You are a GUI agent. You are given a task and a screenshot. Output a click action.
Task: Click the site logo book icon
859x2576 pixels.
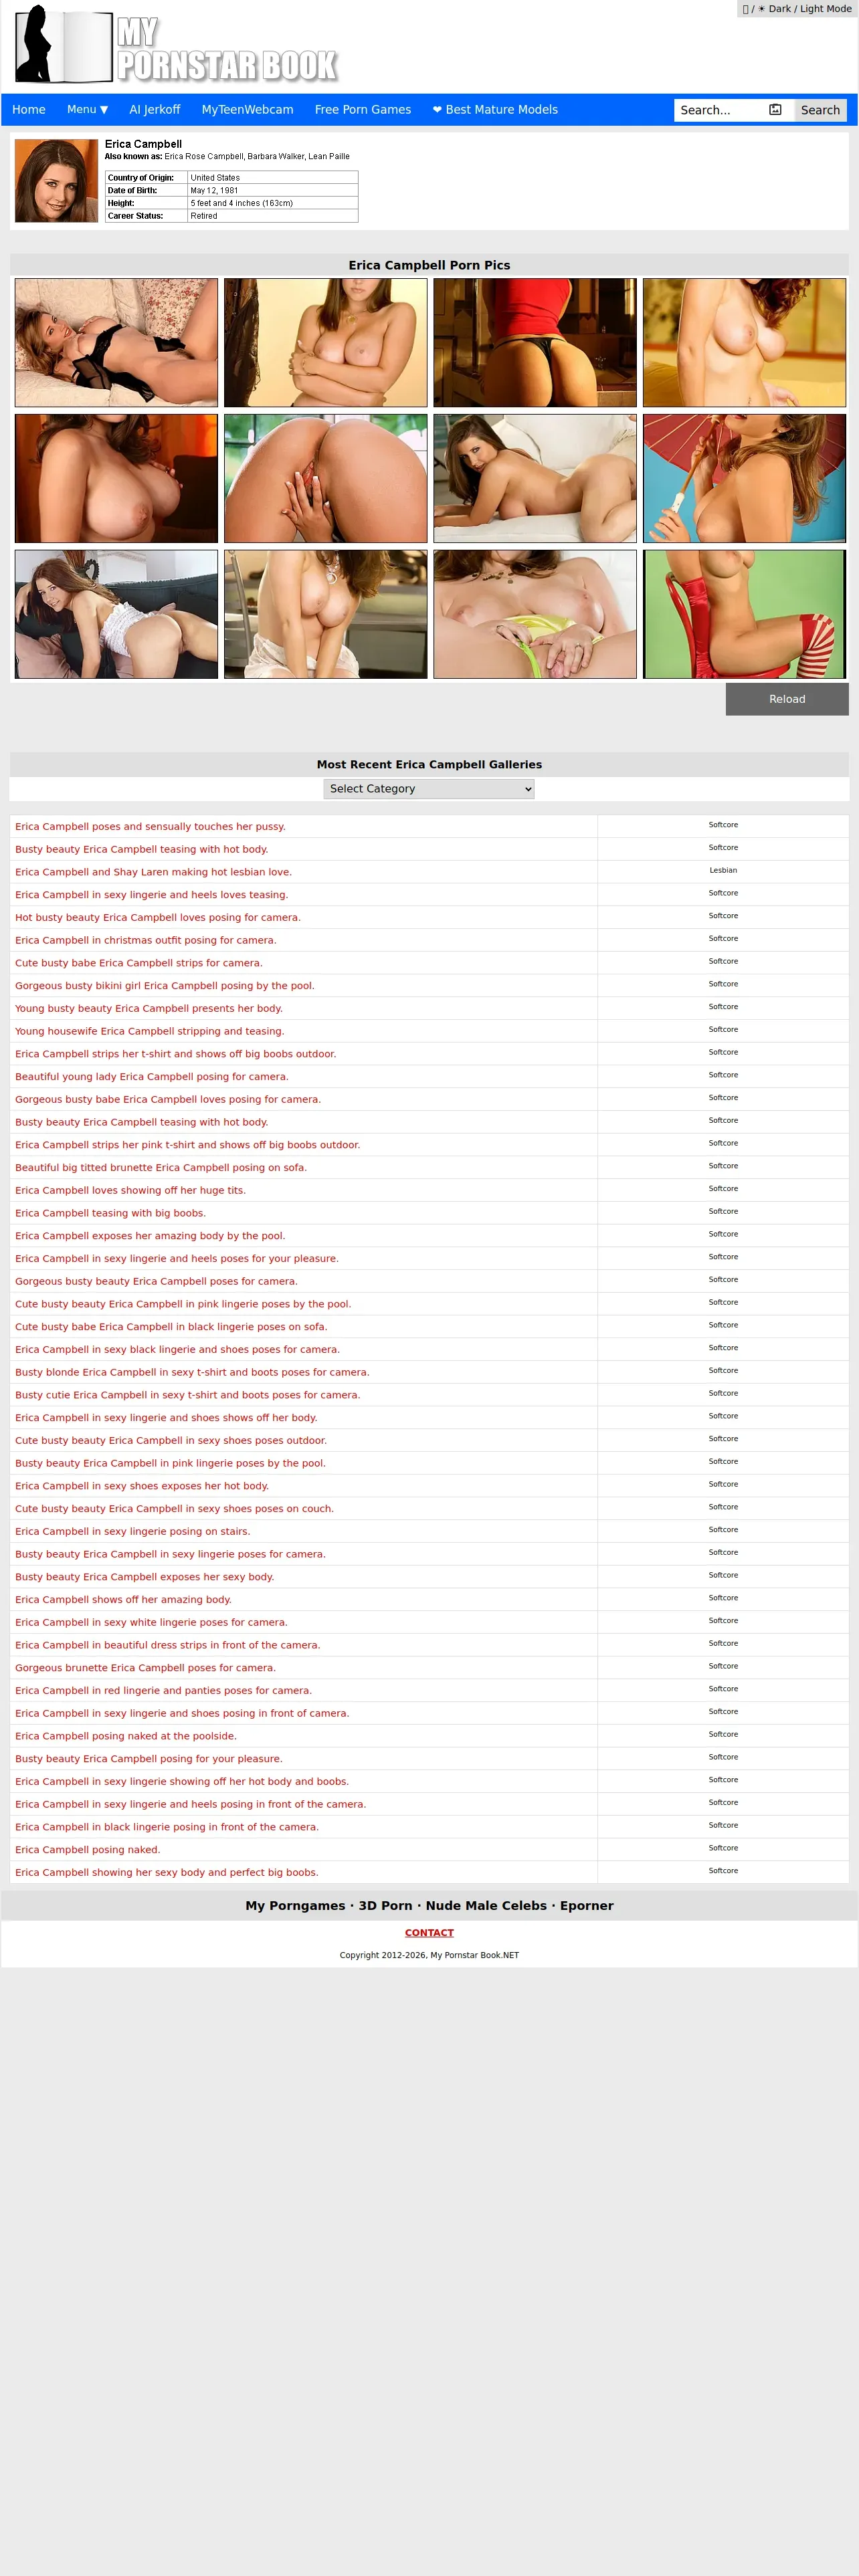tap(63, 45)
